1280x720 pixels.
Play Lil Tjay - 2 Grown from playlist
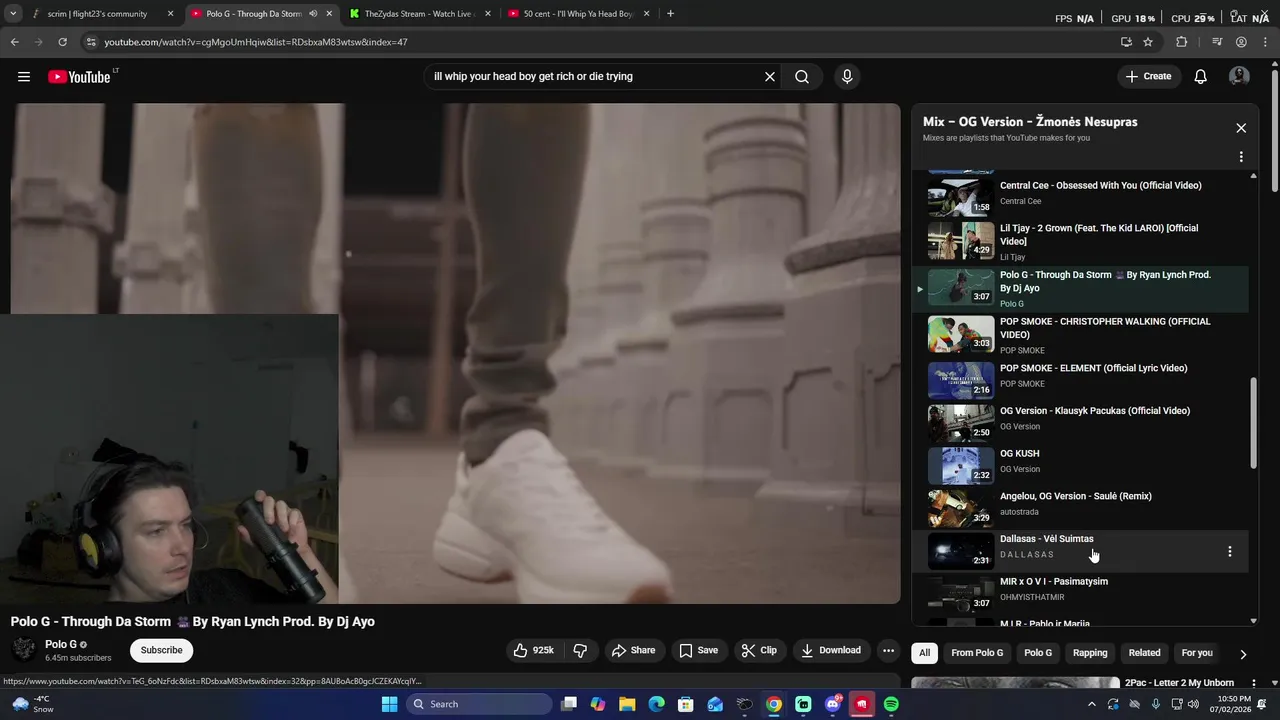1079,241
